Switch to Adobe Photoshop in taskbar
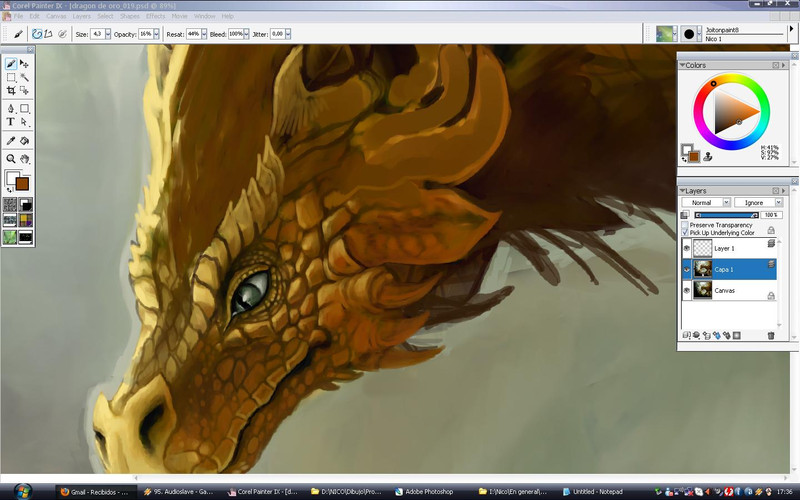 point(429,492)
